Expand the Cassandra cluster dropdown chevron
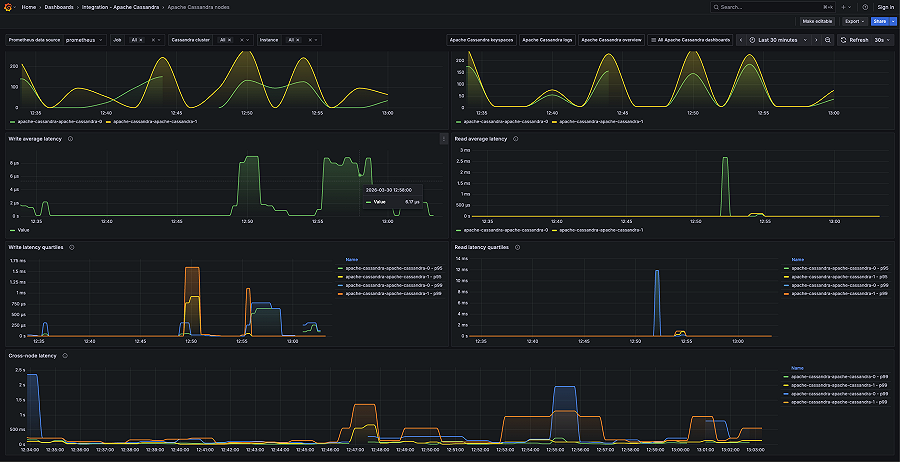 pos(249,40)
